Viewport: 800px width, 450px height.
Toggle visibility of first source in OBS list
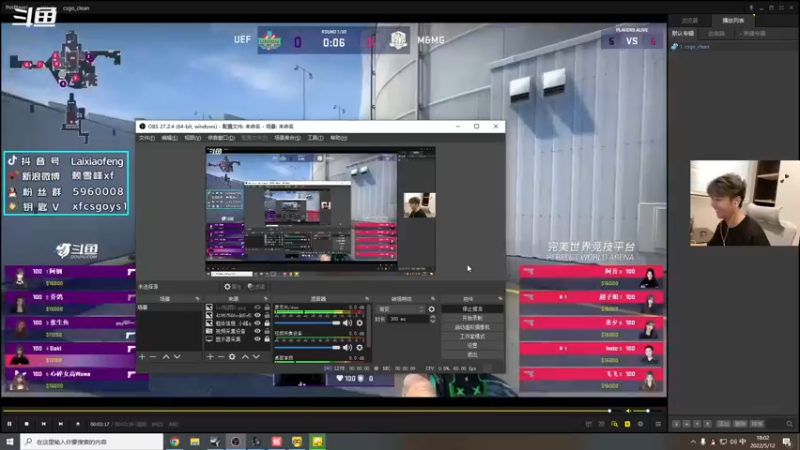[x=257, y=308]
